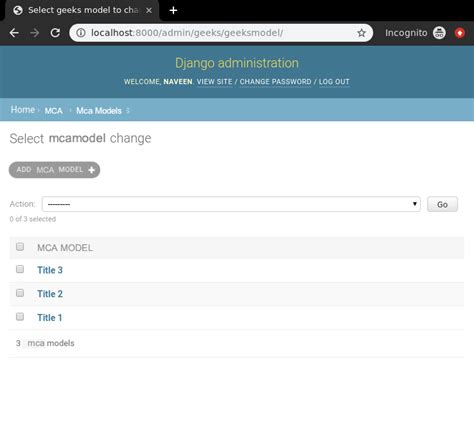This screenshot has height=434, width=474.
Task: Run the selected action with the Go button
Action: 442,204
